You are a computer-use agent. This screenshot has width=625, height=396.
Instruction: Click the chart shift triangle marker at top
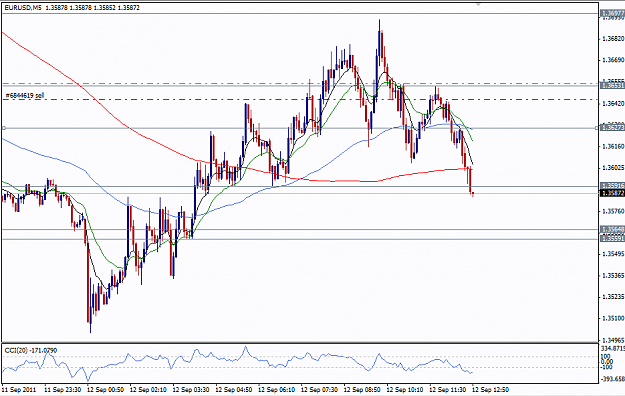click(x=478, y=4)
